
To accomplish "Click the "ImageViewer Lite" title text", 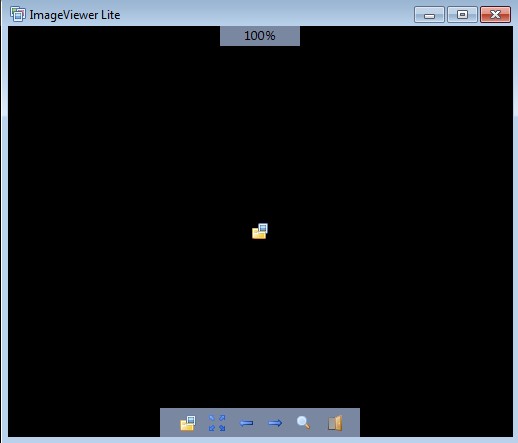I will (75, 15).
